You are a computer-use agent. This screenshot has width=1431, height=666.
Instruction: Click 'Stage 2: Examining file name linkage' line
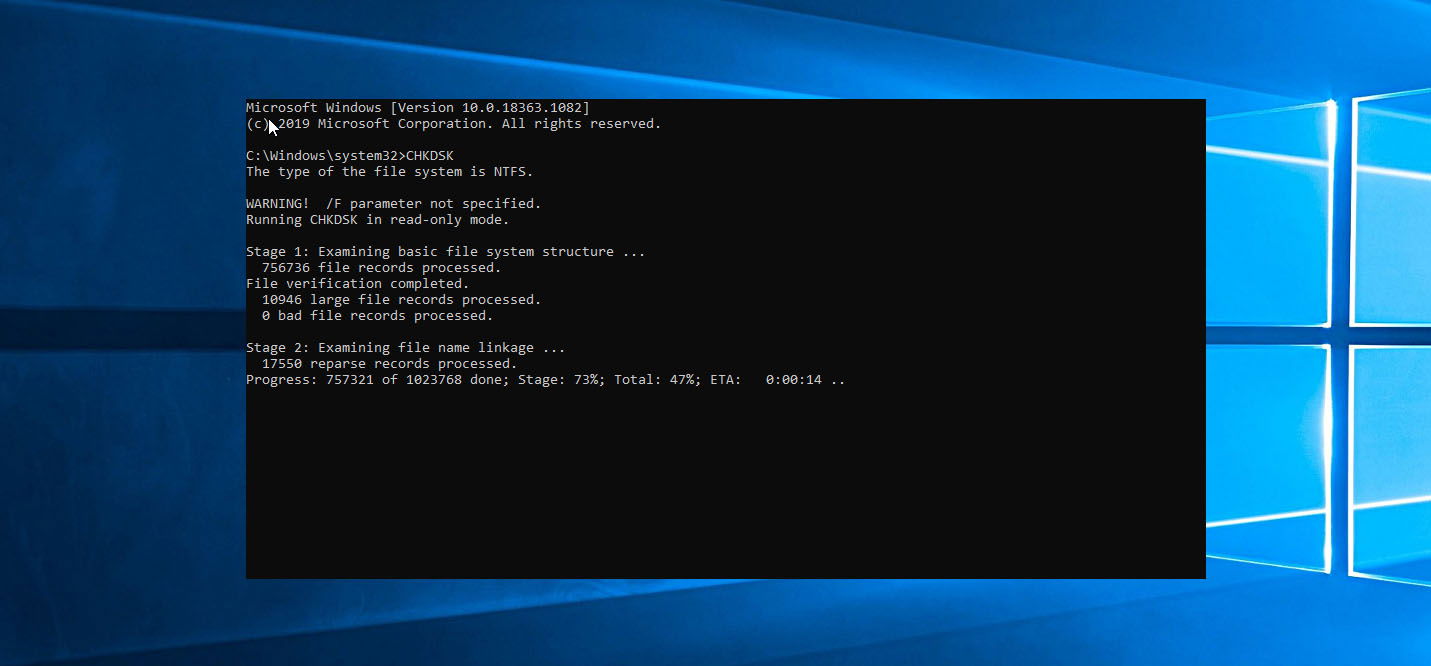tap(406, 348)
